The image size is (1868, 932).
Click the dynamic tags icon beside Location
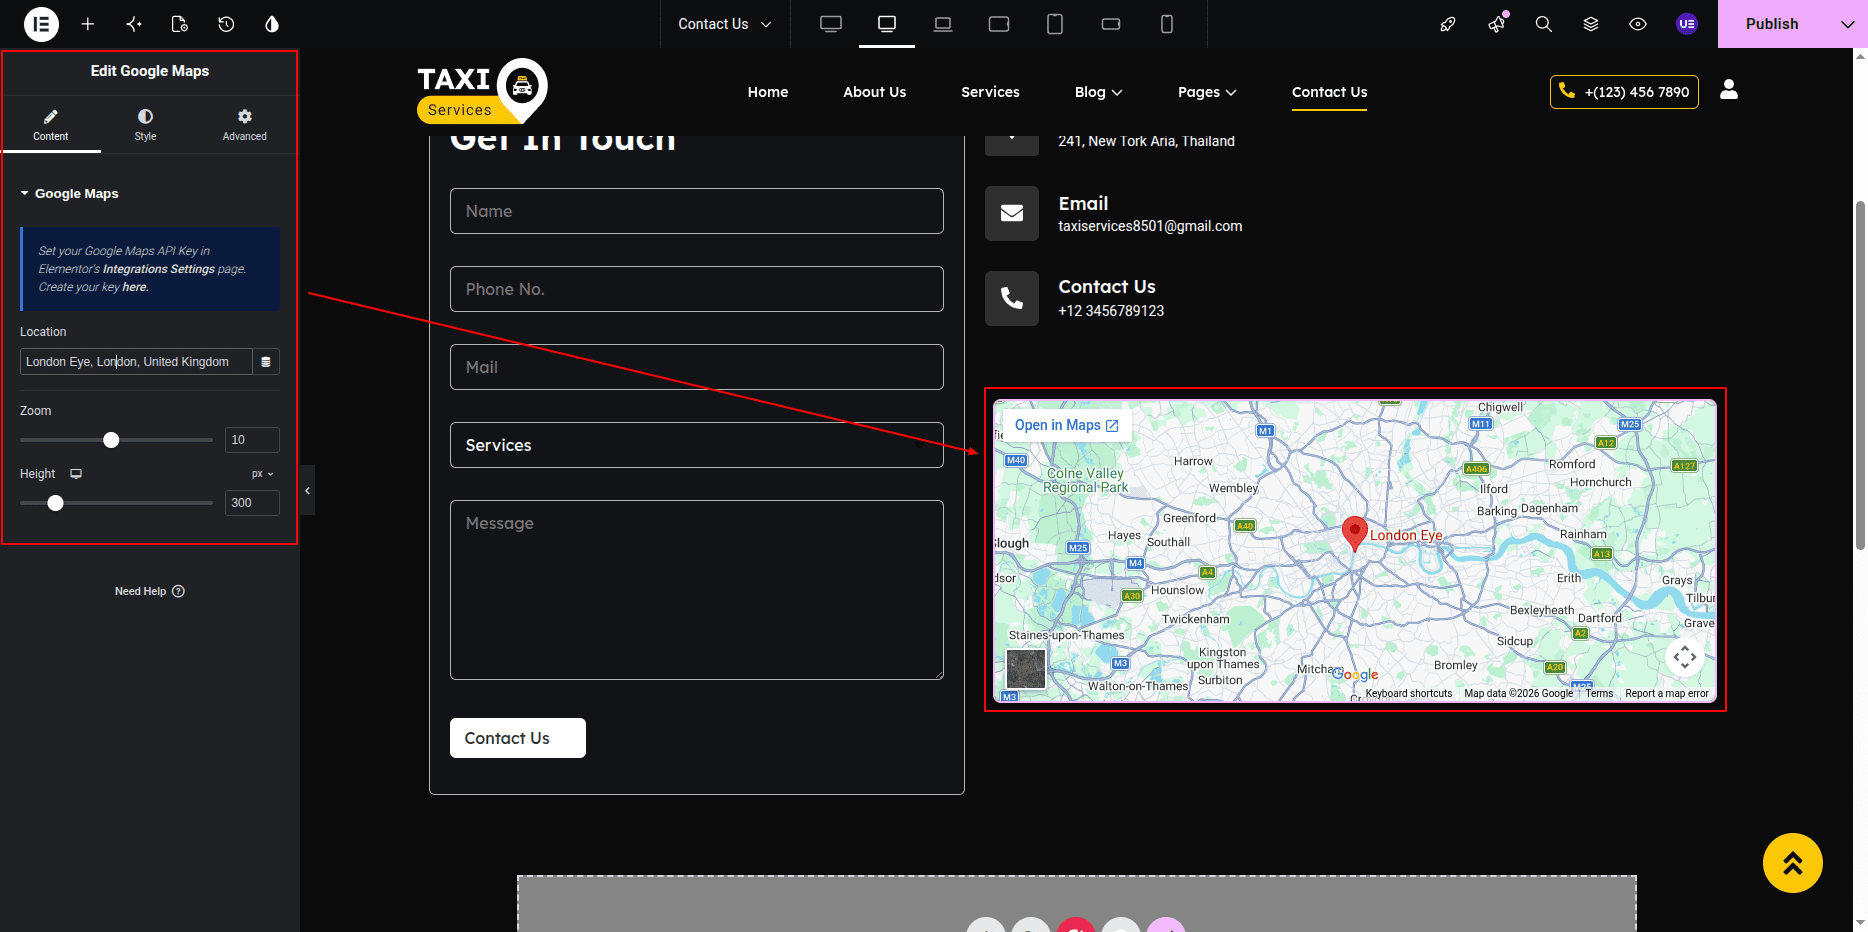266,362
